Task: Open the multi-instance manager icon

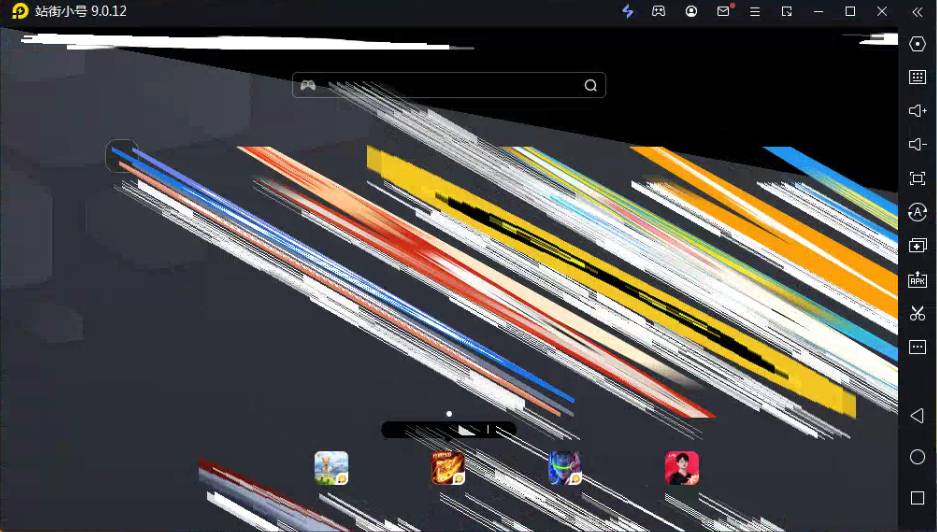Action: pyautogui.click(x=917, y=246)
